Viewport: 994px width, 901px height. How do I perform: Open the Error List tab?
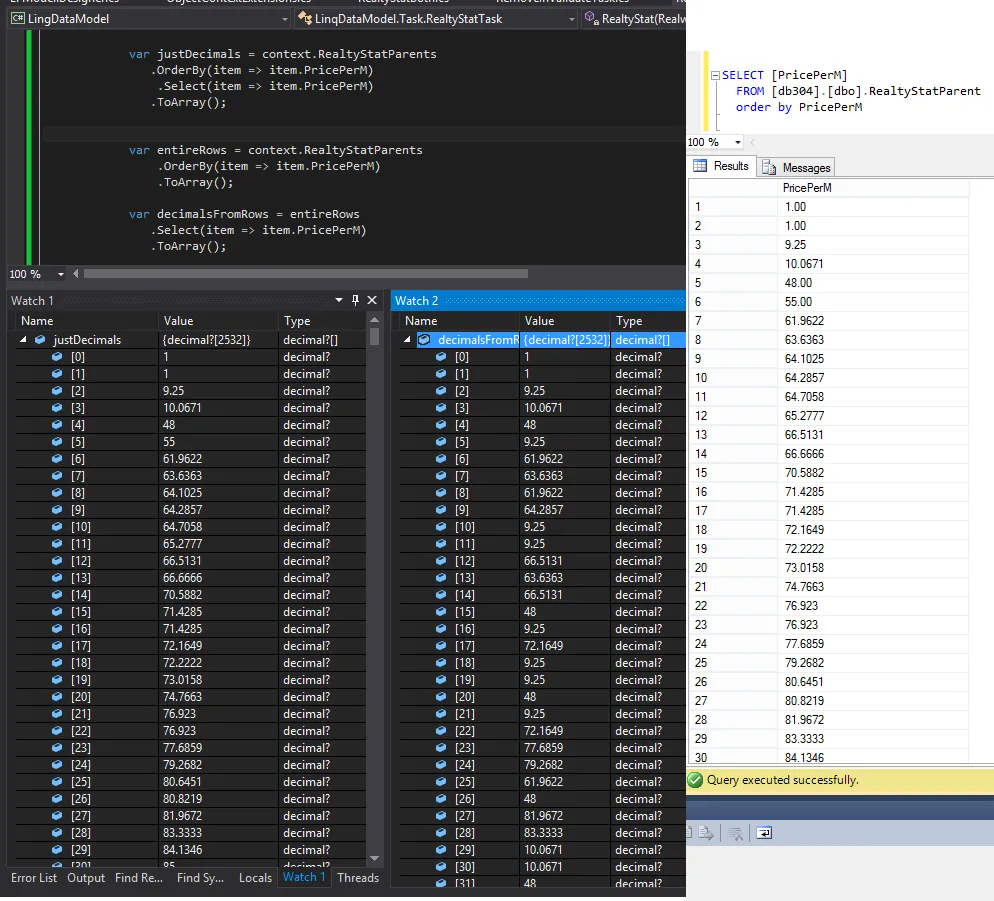(34, 878)
